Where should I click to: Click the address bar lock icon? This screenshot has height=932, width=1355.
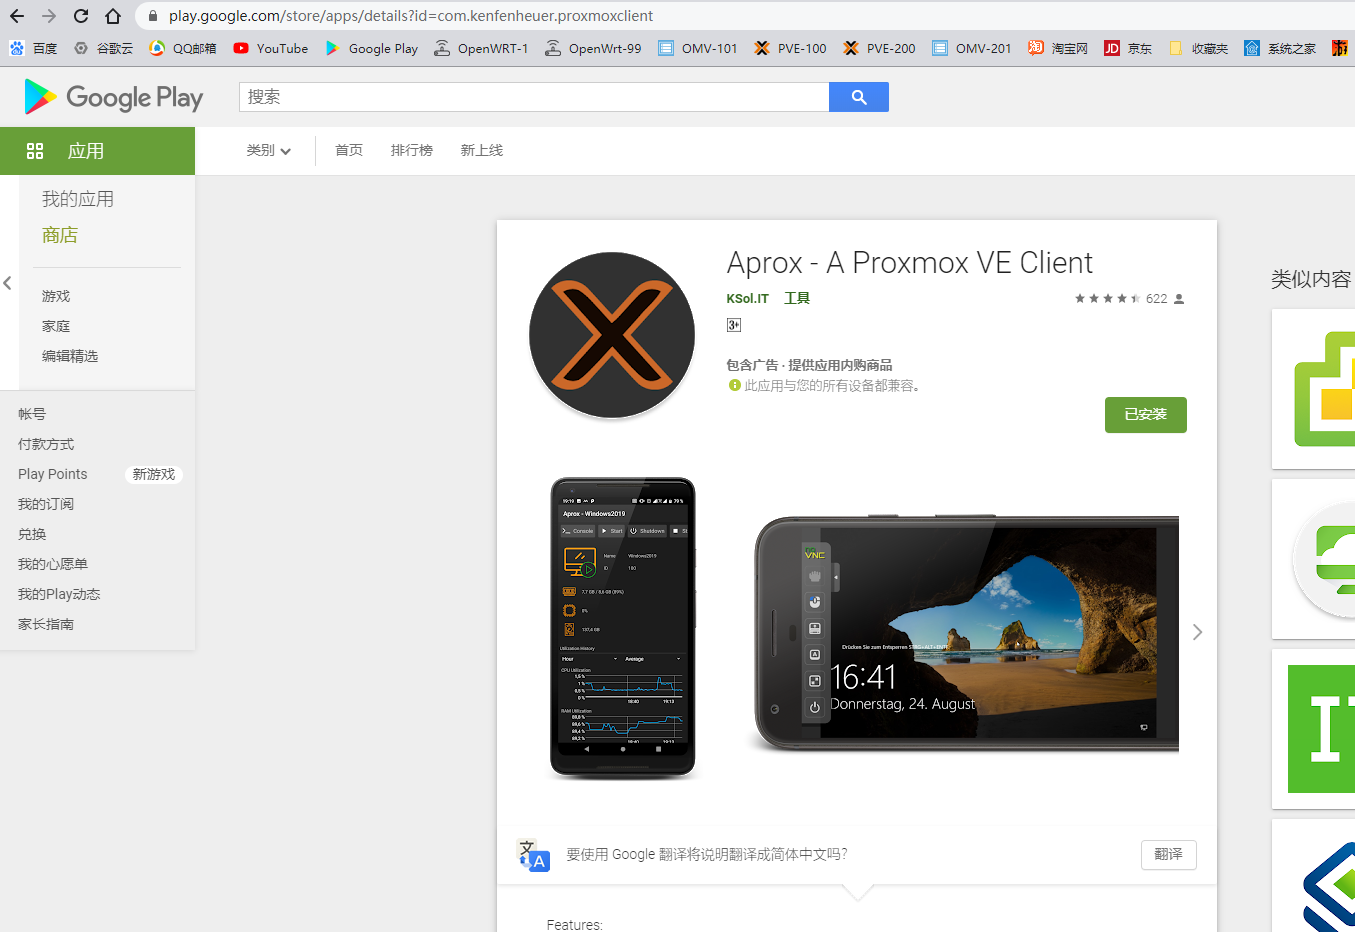153,16
